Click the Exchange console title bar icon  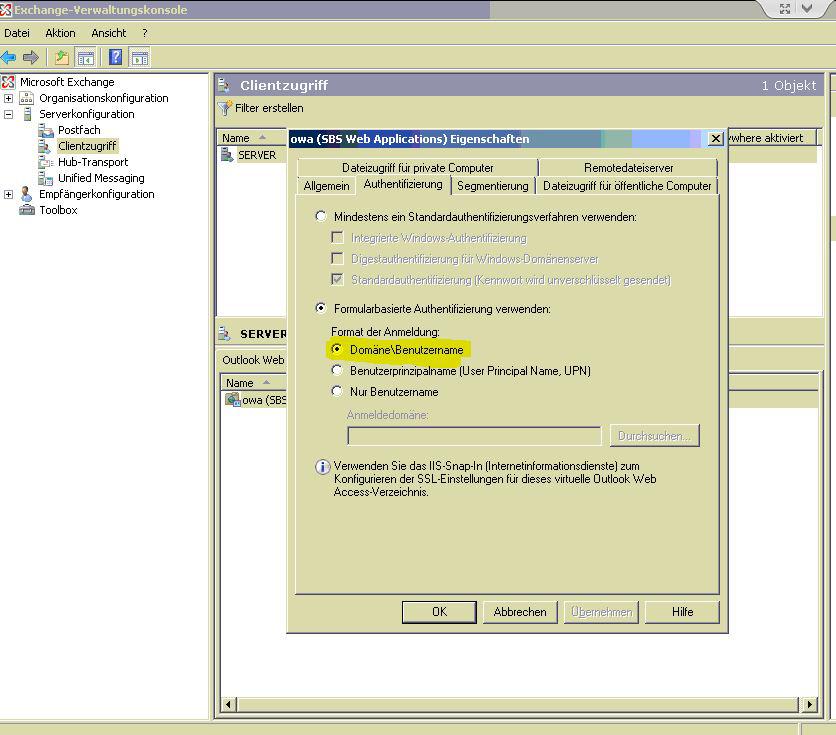(x=6, y=9)
